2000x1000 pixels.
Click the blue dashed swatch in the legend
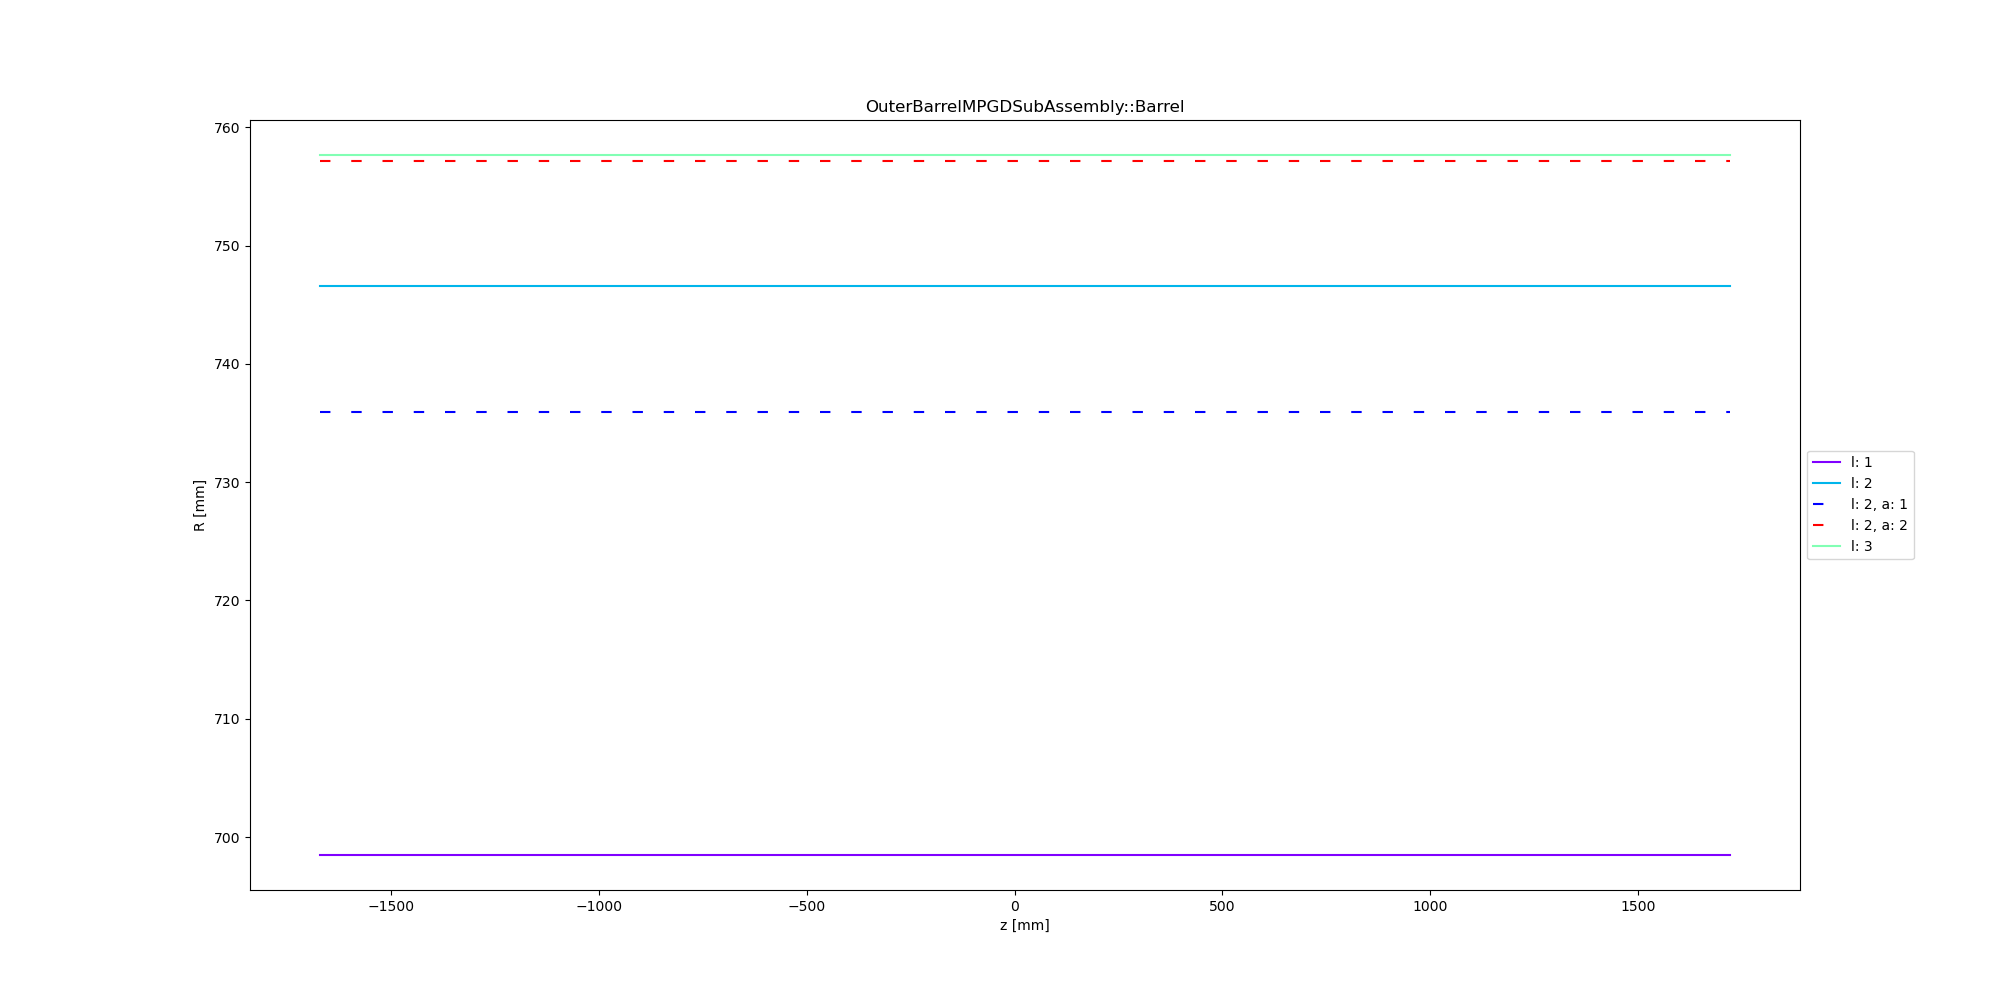click(x=1826, y=504)
